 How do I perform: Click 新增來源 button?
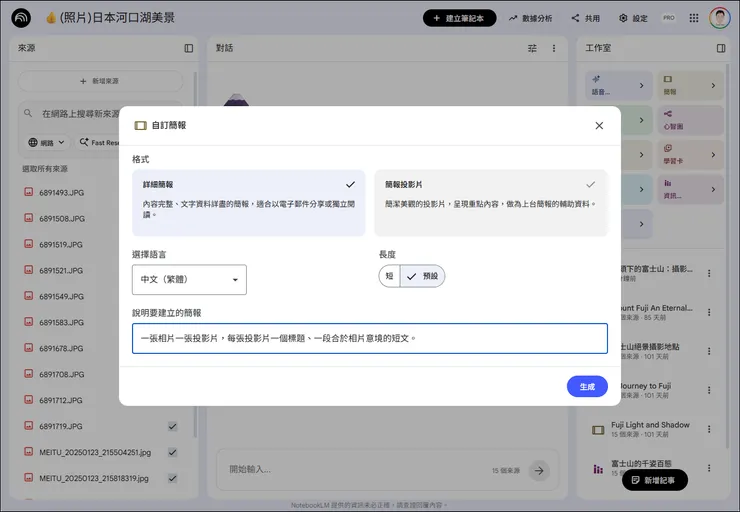point(100,81)
